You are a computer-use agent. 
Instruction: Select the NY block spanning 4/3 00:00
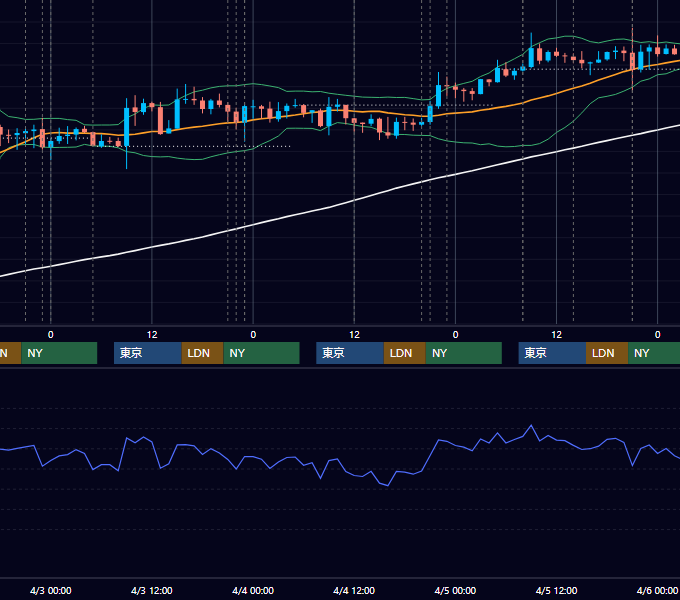click(x=59, y=353)
